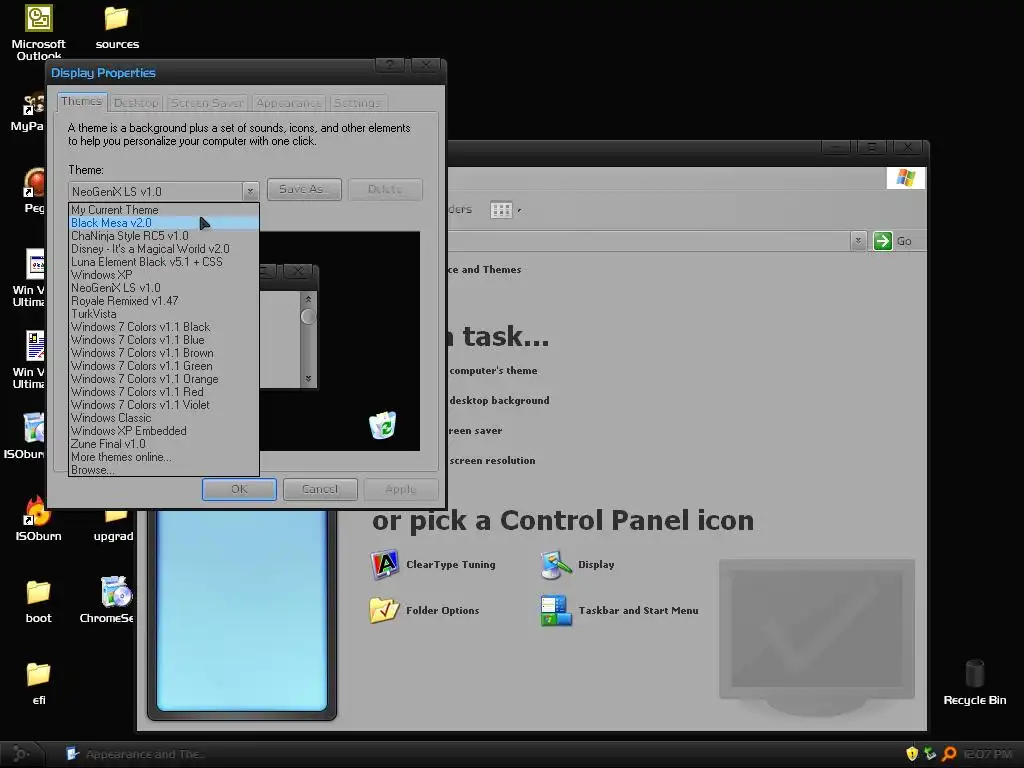Click Appearance and Themes taskbar button

point(134,754)
